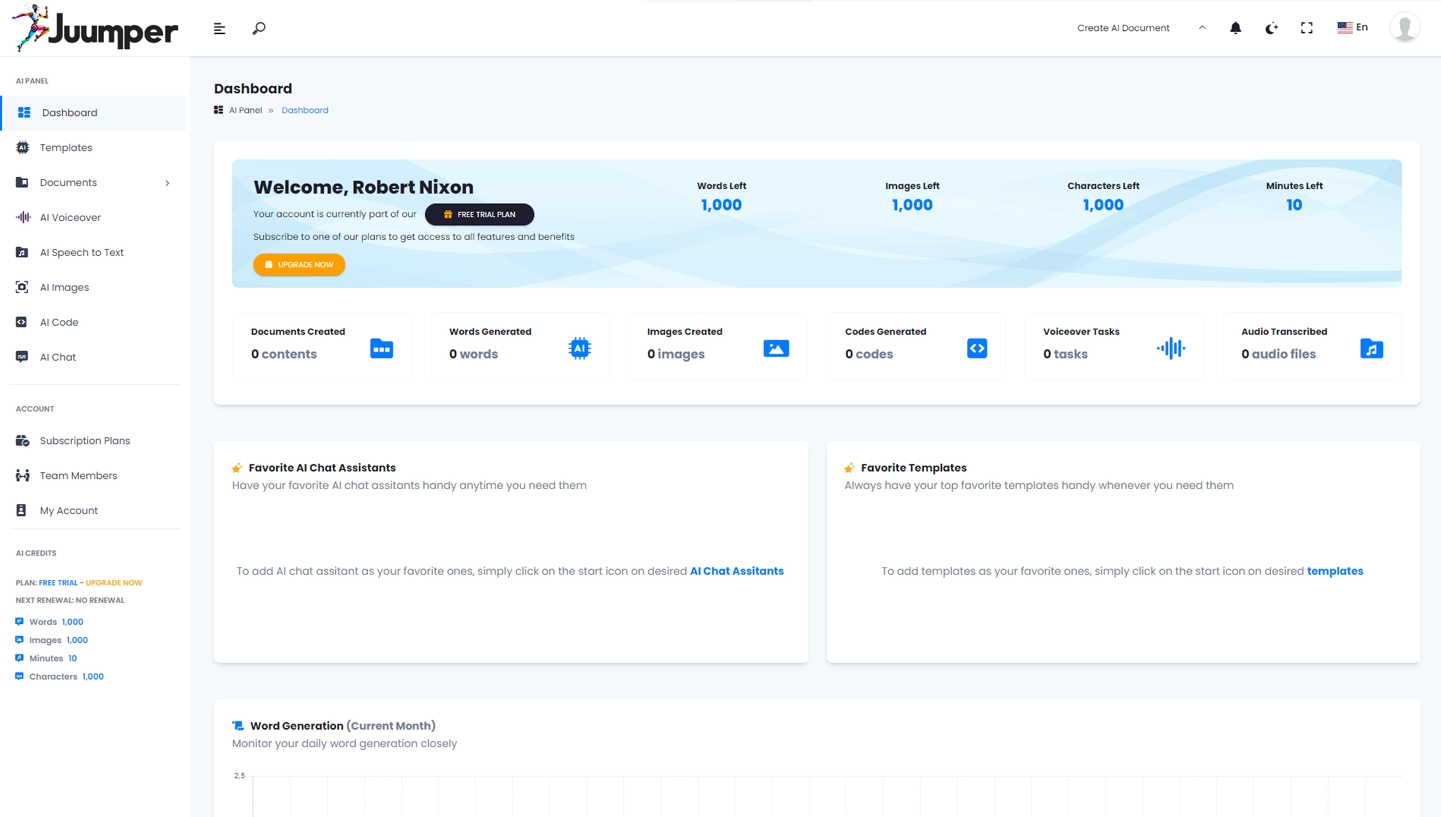Click the Dashboard sidebar icon
This screenshot has height=817, width=1441.
pyautogui.click(x=24, y=113)
